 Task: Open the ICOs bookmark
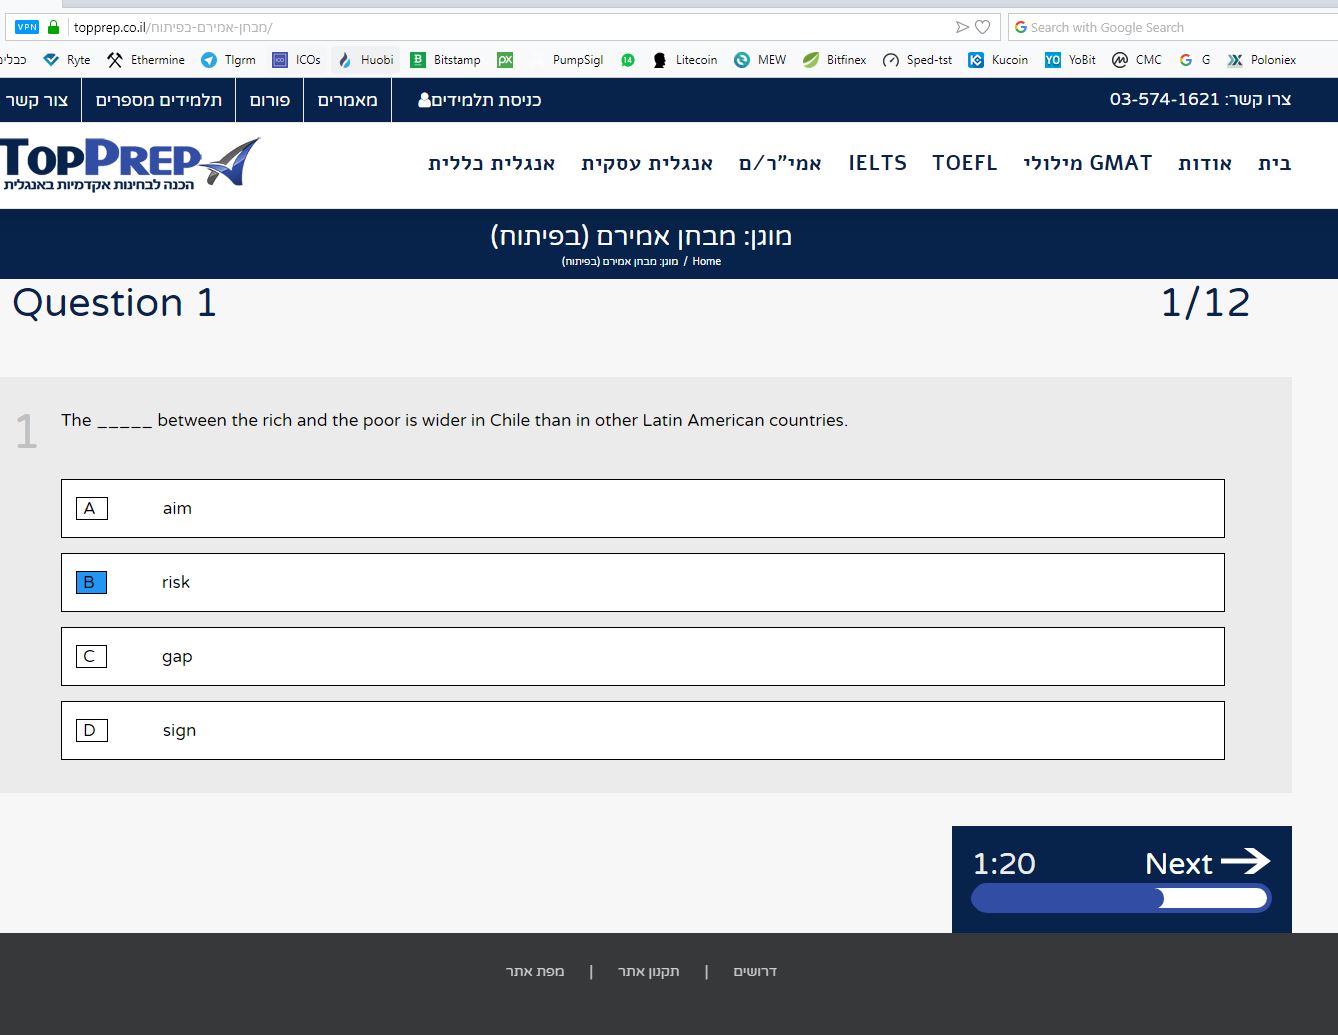tap(296, 60)
